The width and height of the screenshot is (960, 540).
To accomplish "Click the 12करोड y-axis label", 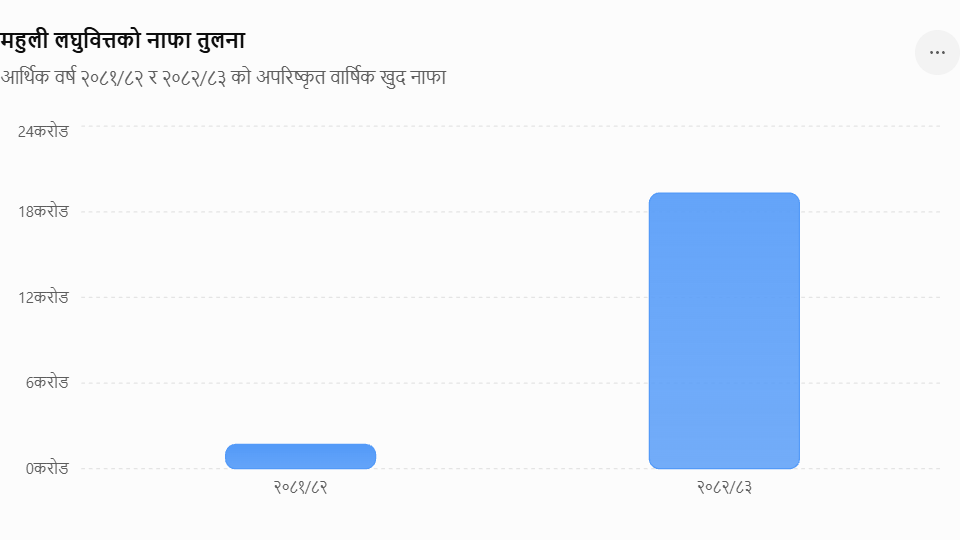I will [x=43, y=298].
